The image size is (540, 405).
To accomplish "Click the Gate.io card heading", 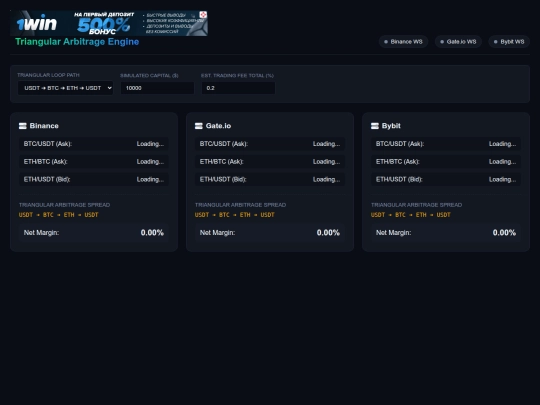I will tap(218, 126).
